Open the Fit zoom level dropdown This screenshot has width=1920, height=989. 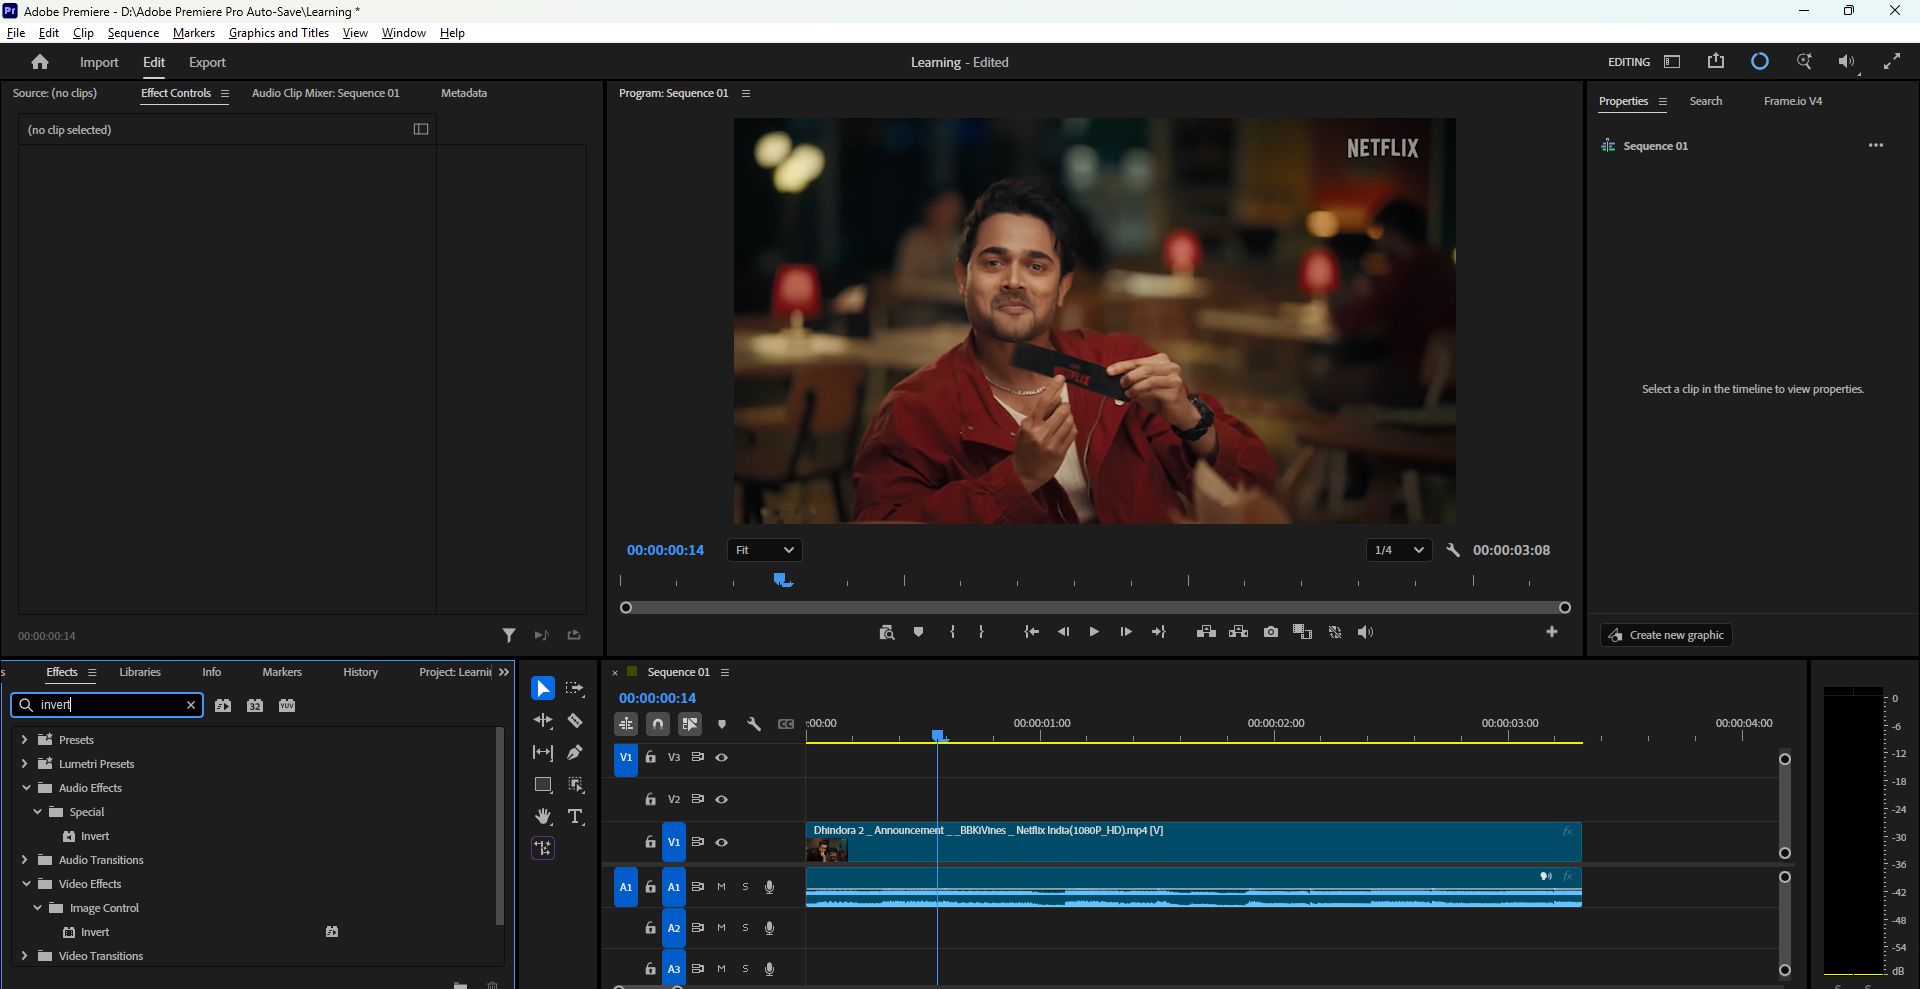[765, 550]
